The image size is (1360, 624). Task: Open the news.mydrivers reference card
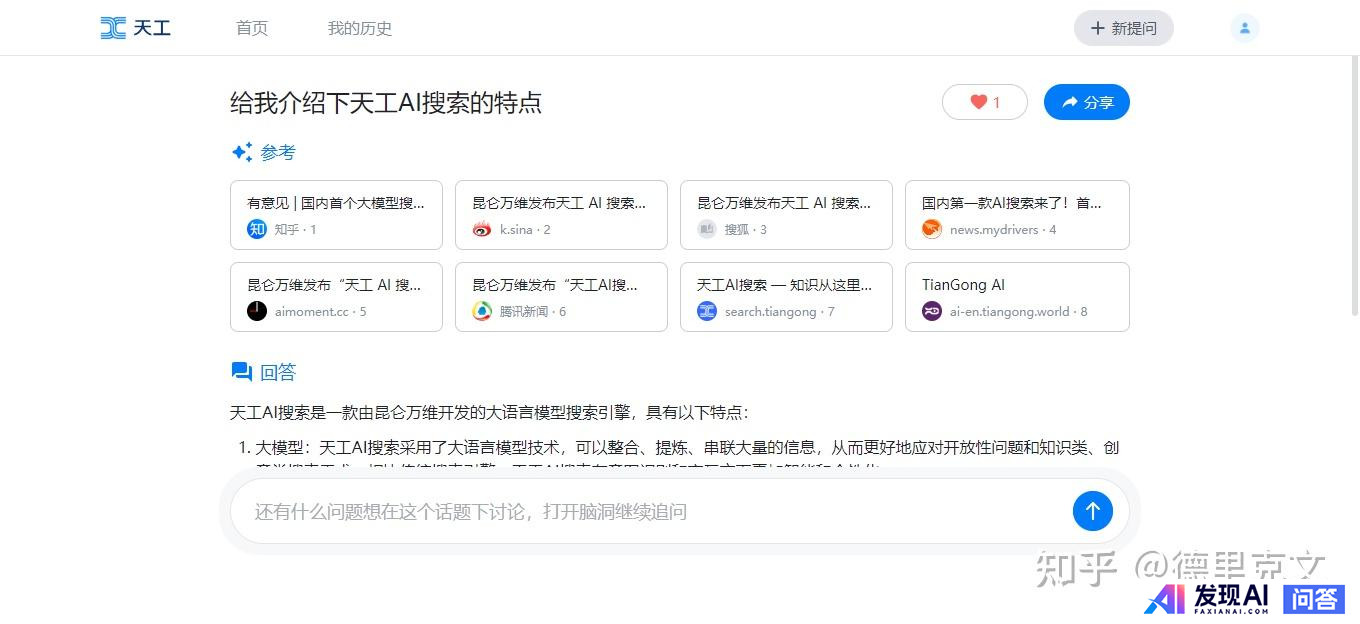point(1016,214)
